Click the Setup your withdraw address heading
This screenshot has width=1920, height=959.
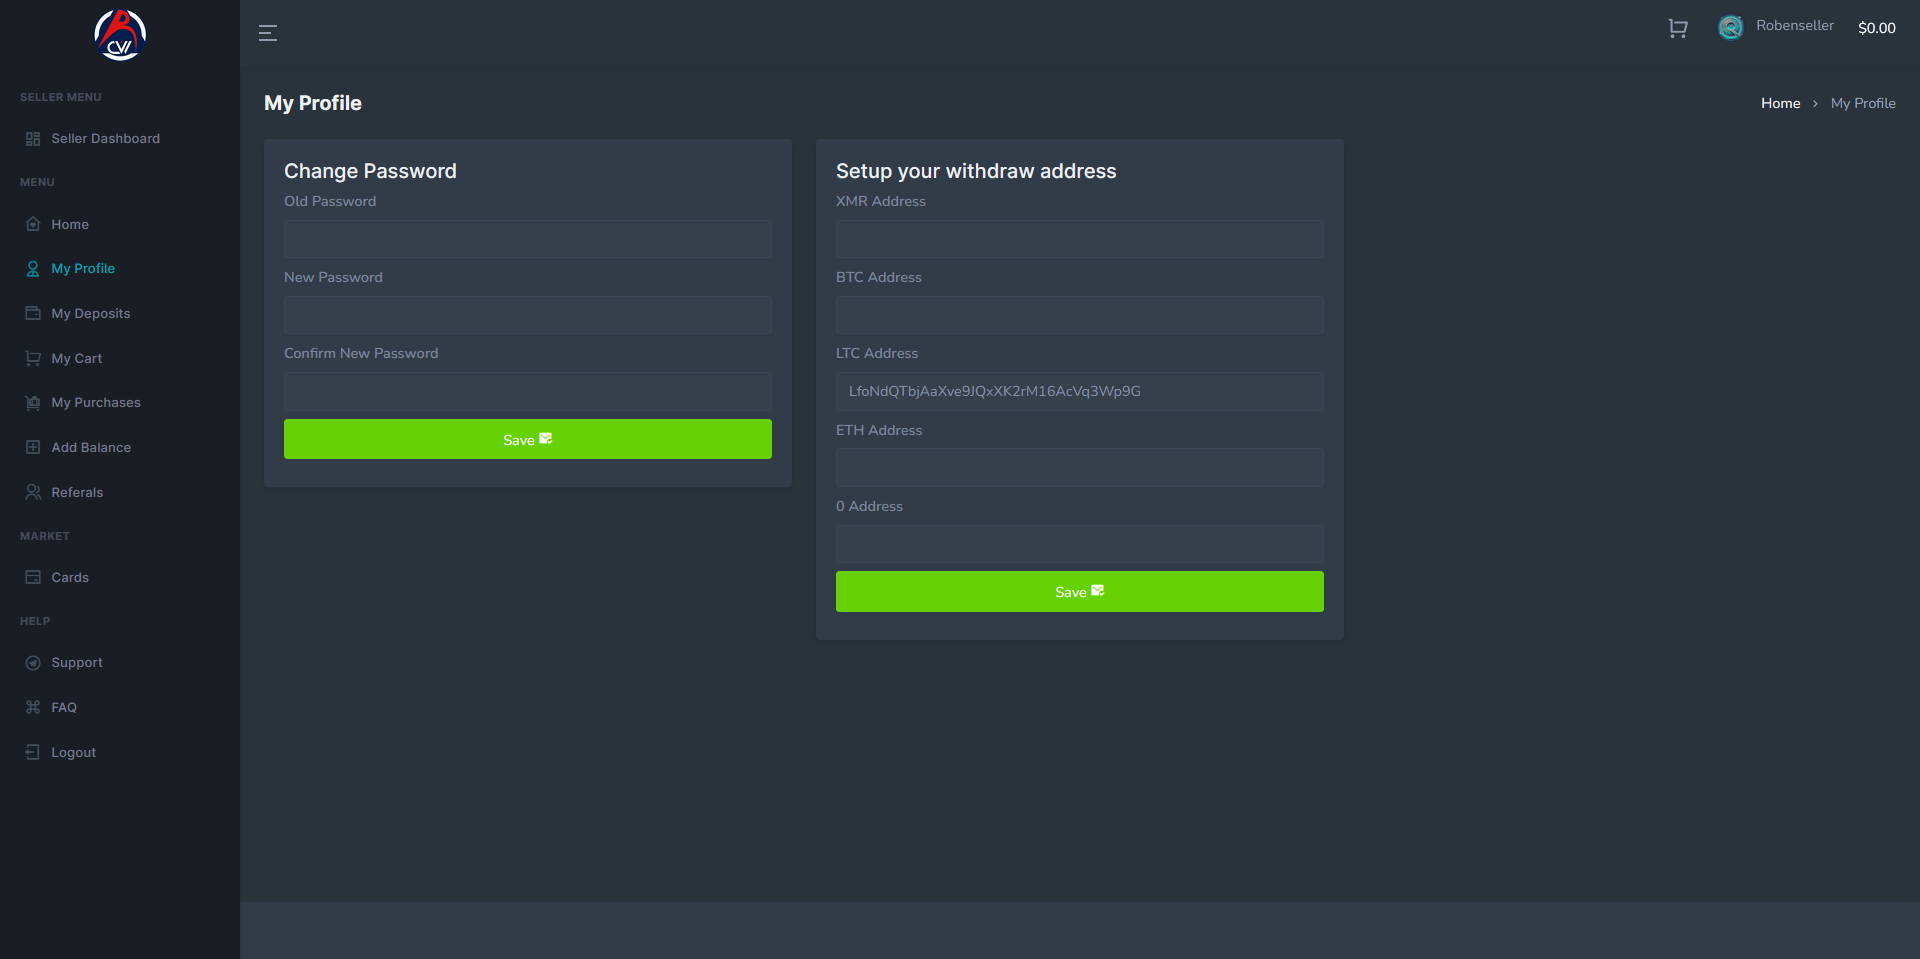click(x=976, y=171)
